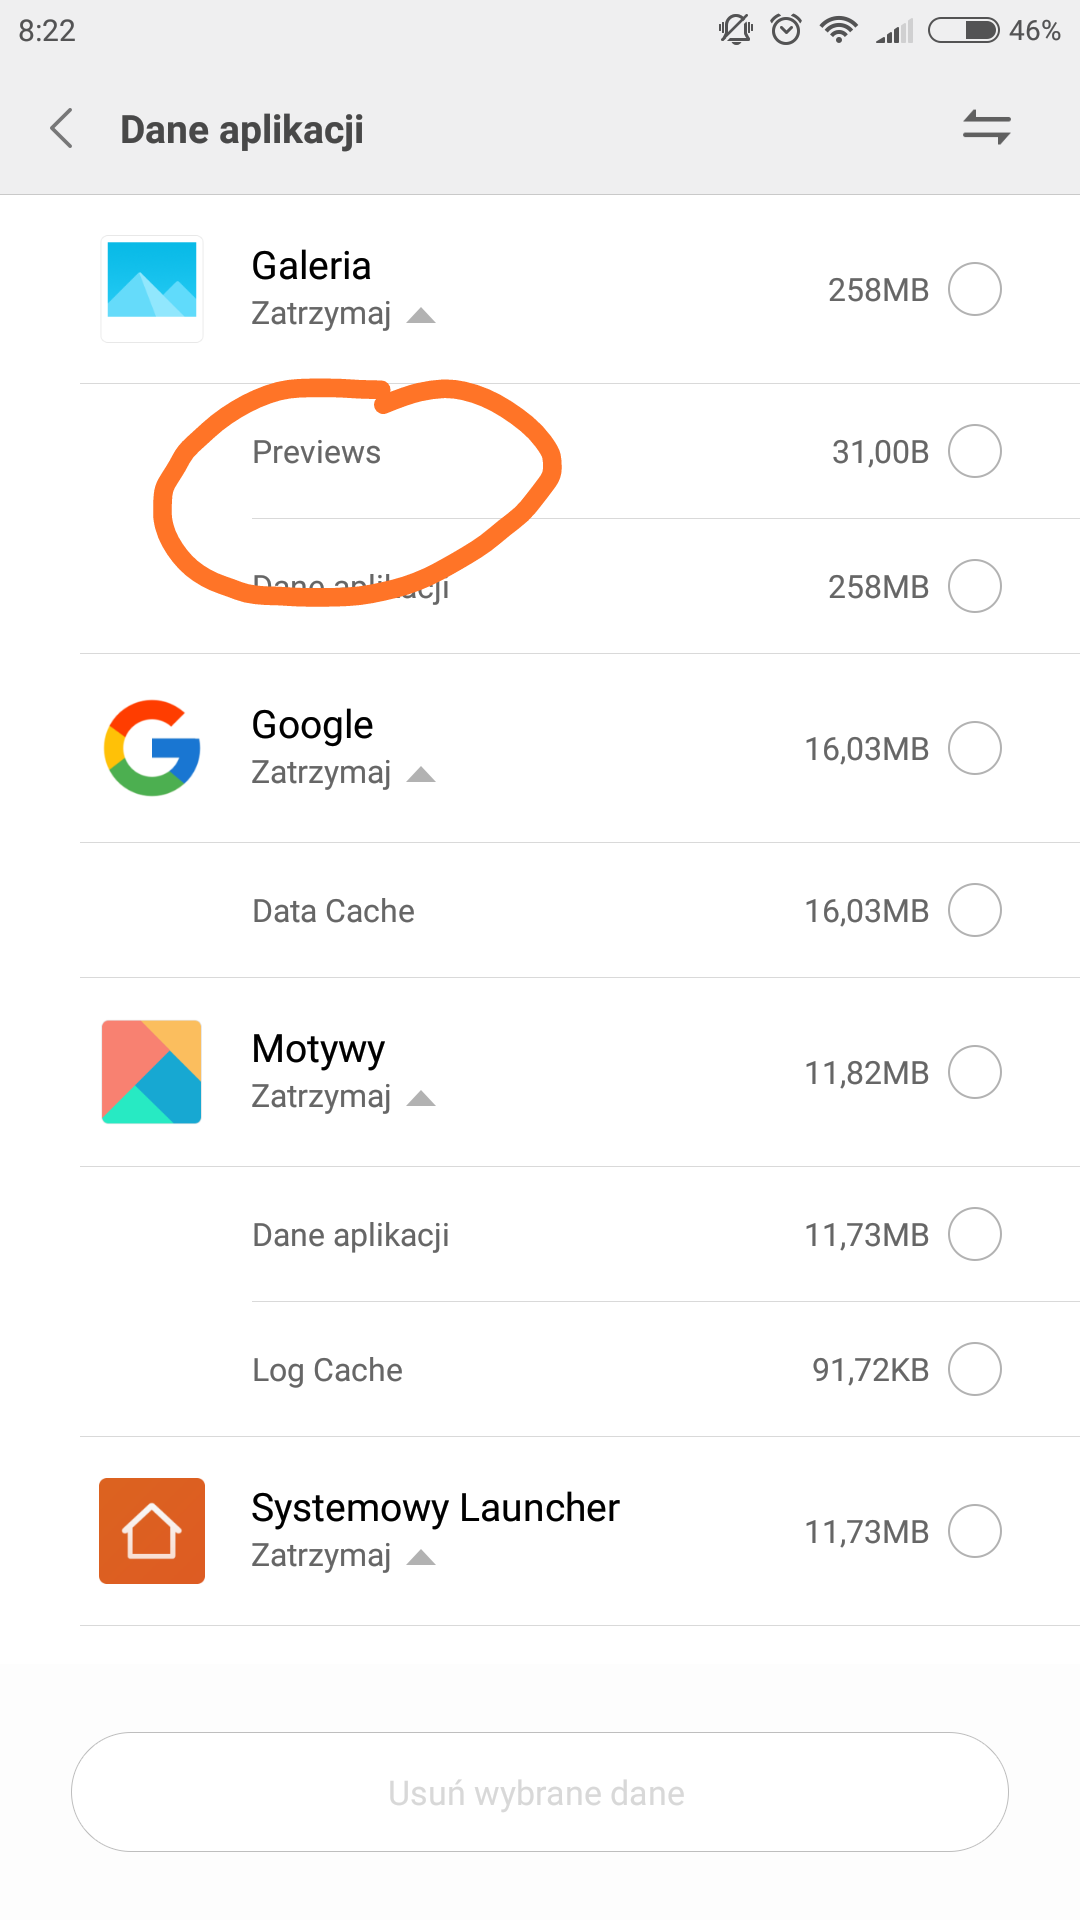Select the Log Cache radio button
The height and width of the screenshot is (1920, 1080).
coord(974,1369)
